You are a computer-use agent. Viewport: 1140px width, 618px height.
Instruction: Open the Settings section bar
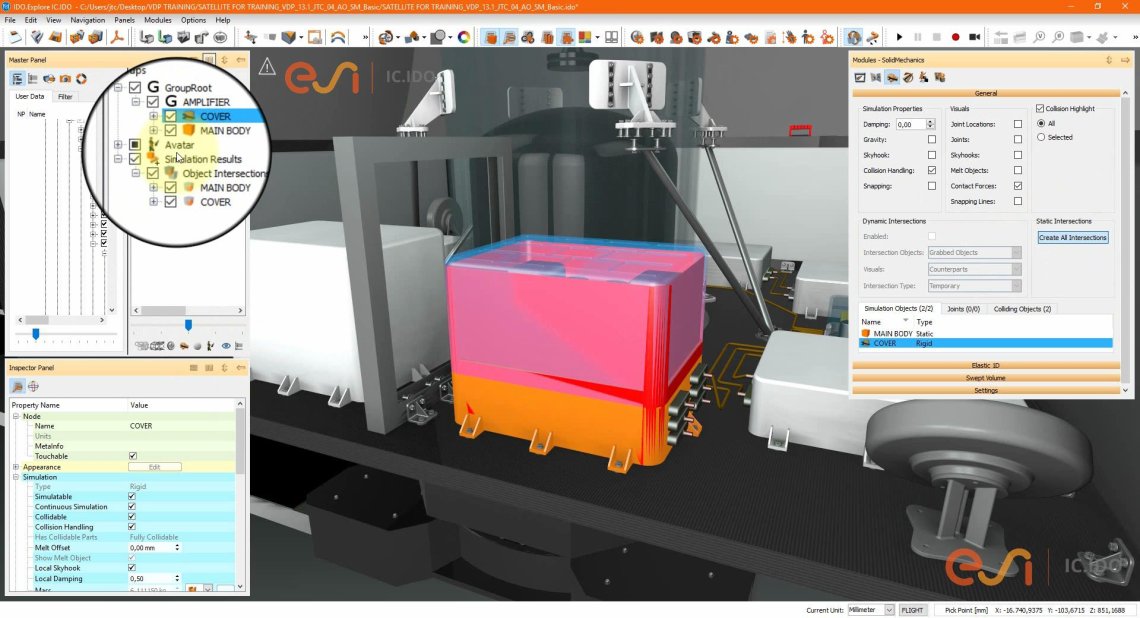pyautogui.click(x=985, y=390)
